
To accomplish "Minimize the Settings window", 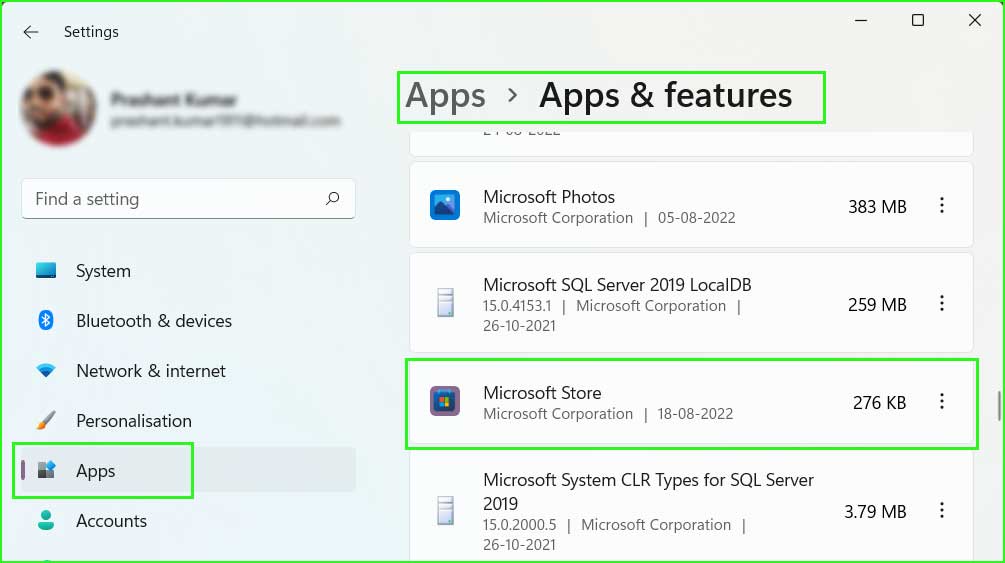I will (x=861, y=21).
